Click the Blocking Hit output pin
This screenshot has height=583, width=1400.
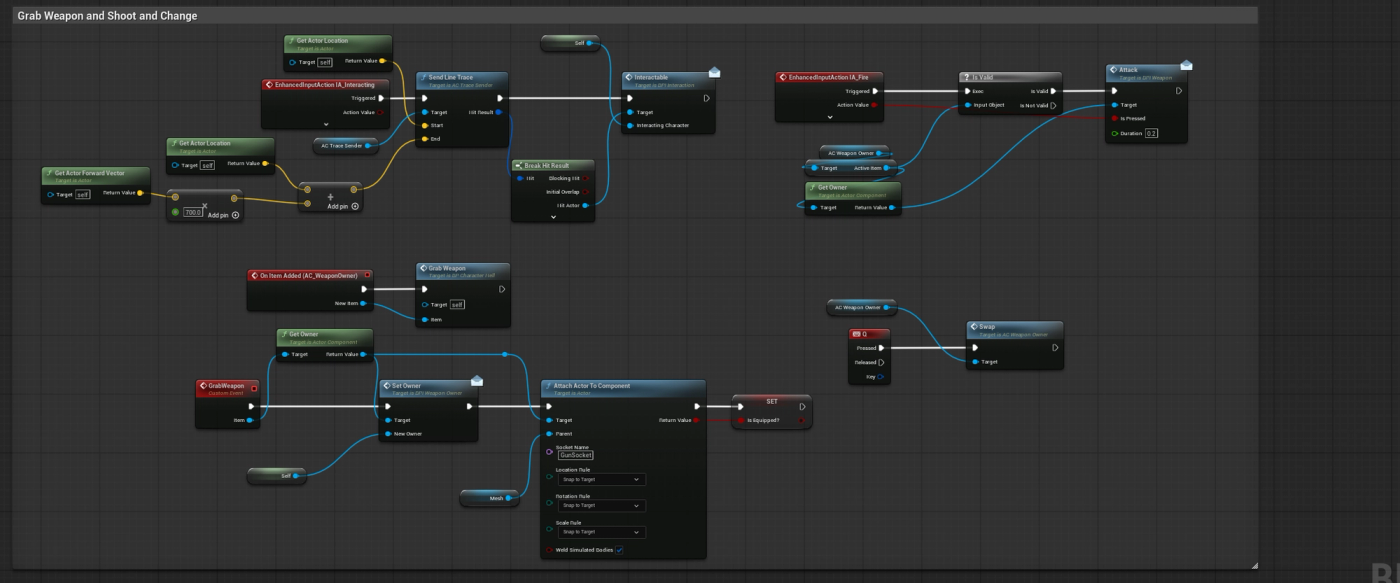[585, 178]
